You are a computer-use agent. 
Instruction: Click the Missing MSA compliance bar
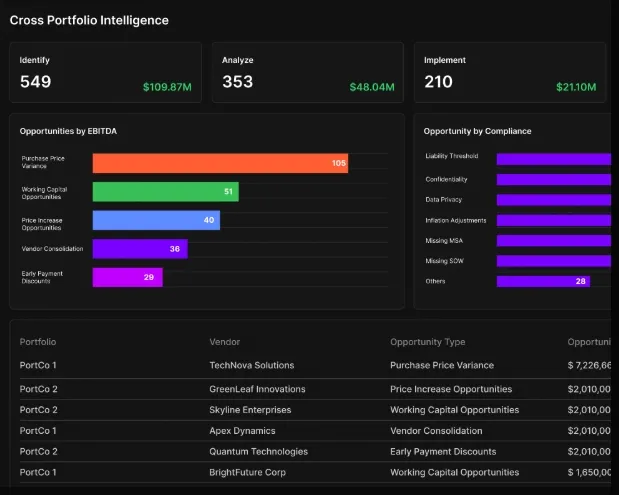point(554,240)
